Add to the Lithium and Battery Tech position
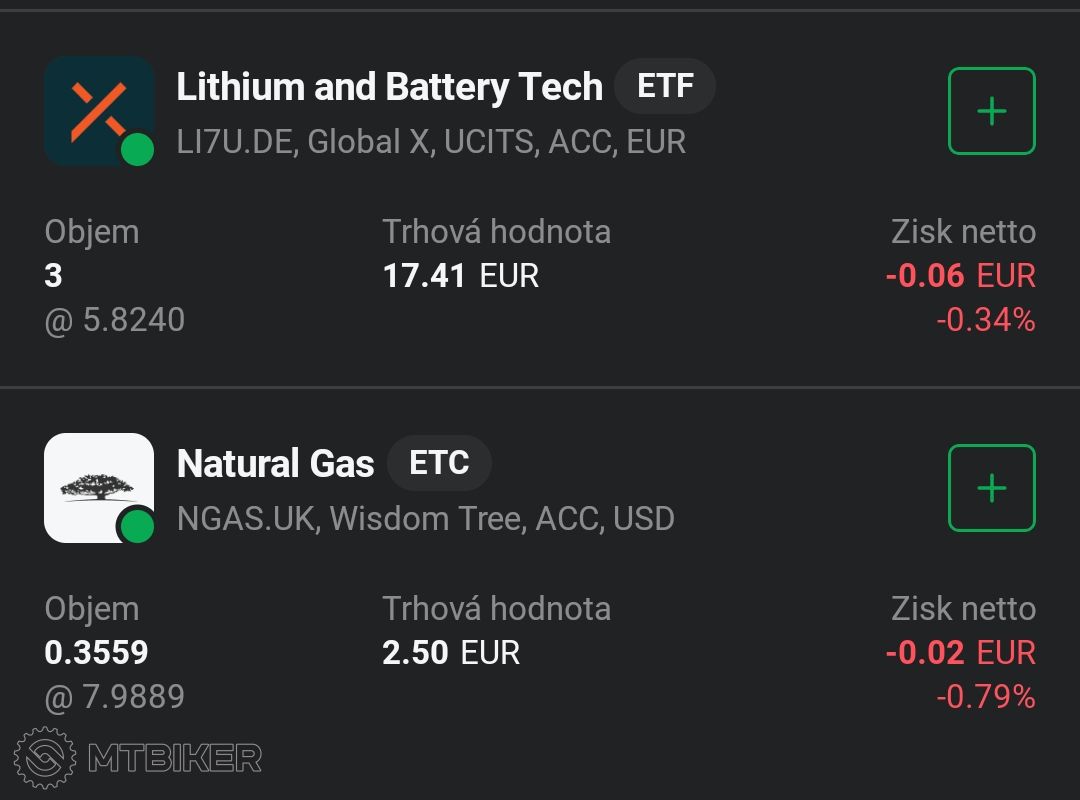This screenshot has height=800, width=1080. pos(991,111)
